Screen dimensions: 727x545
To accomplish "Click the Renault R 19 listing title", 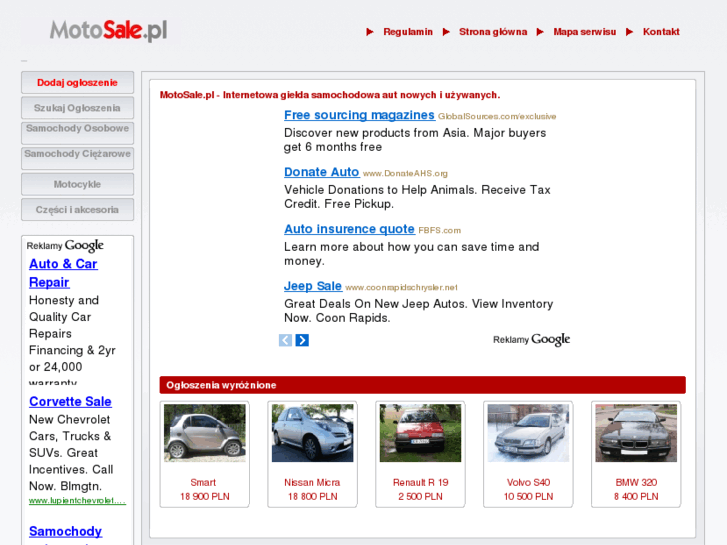I will [x=421, y=482].
